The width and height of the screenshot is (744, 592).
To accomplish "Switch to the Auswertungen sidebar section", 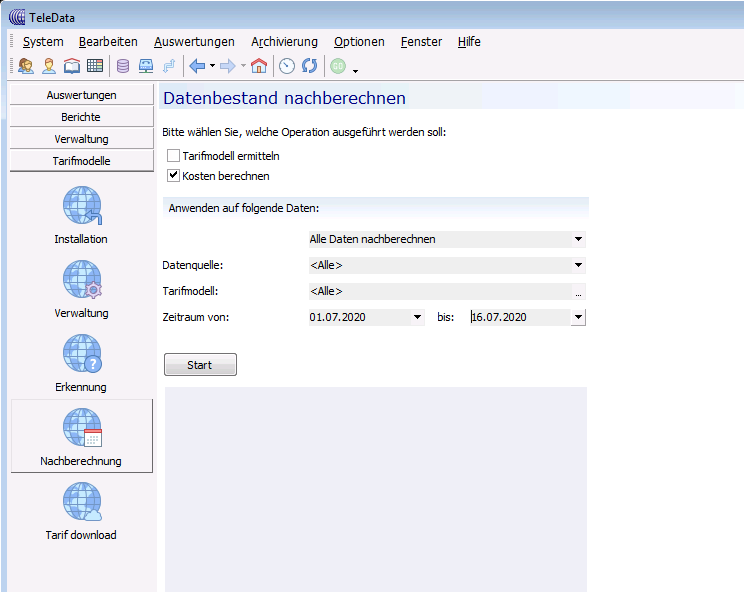I will point(82,95).
